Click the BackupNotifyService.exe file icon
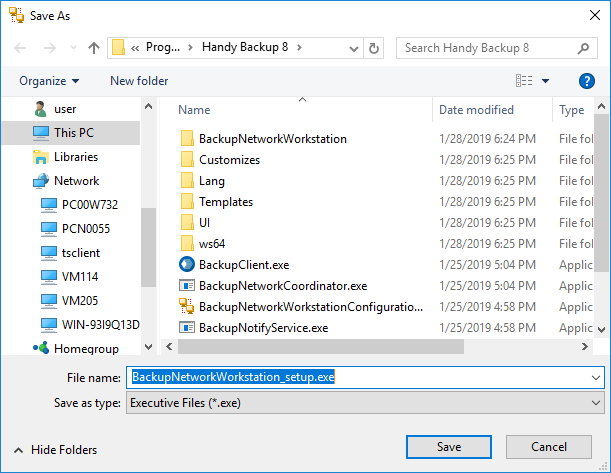The width and height of the screenshot is (611, 473). tap(187, 328)
